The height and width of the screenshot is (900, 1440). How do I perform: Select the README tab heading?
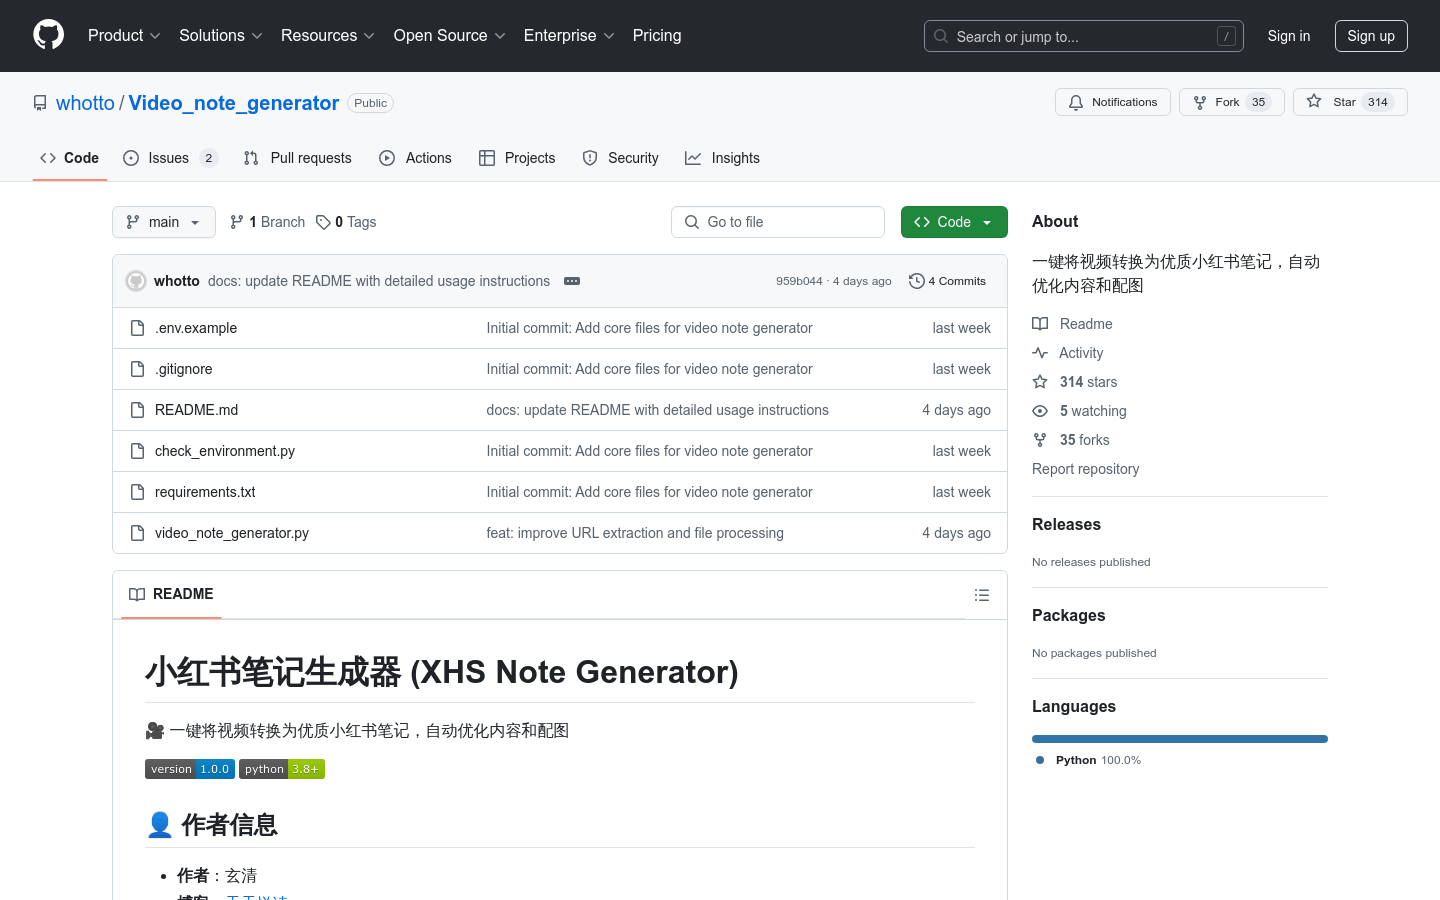[171, 594]
